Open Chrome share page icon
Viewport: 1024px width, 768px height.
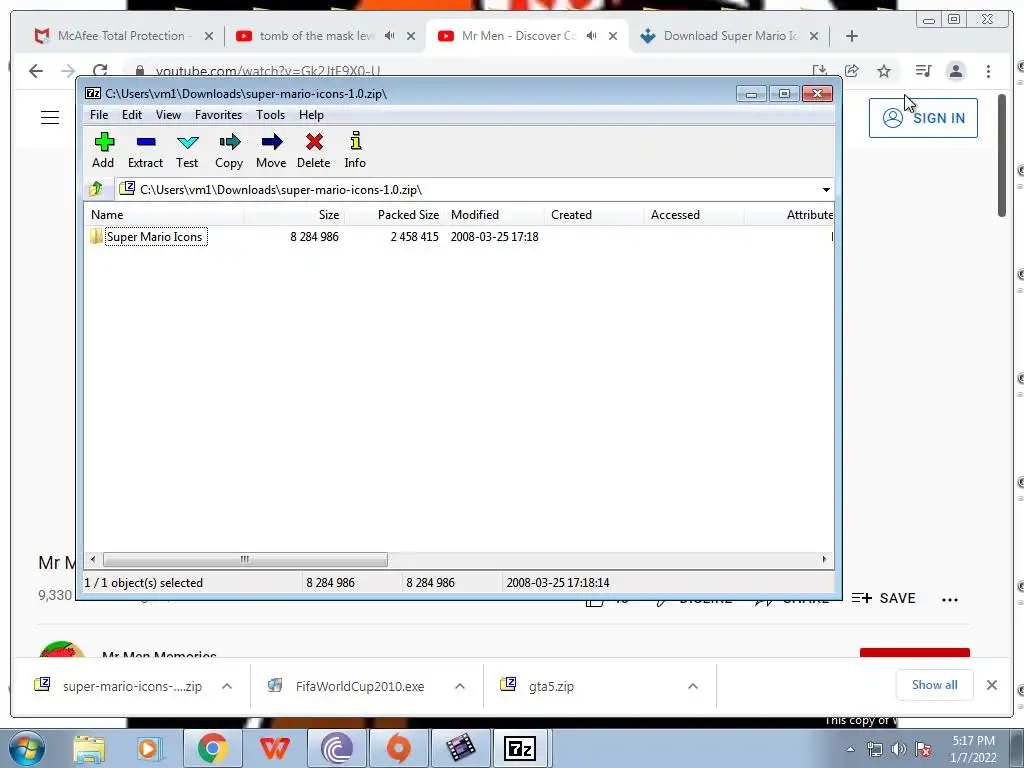852,71
